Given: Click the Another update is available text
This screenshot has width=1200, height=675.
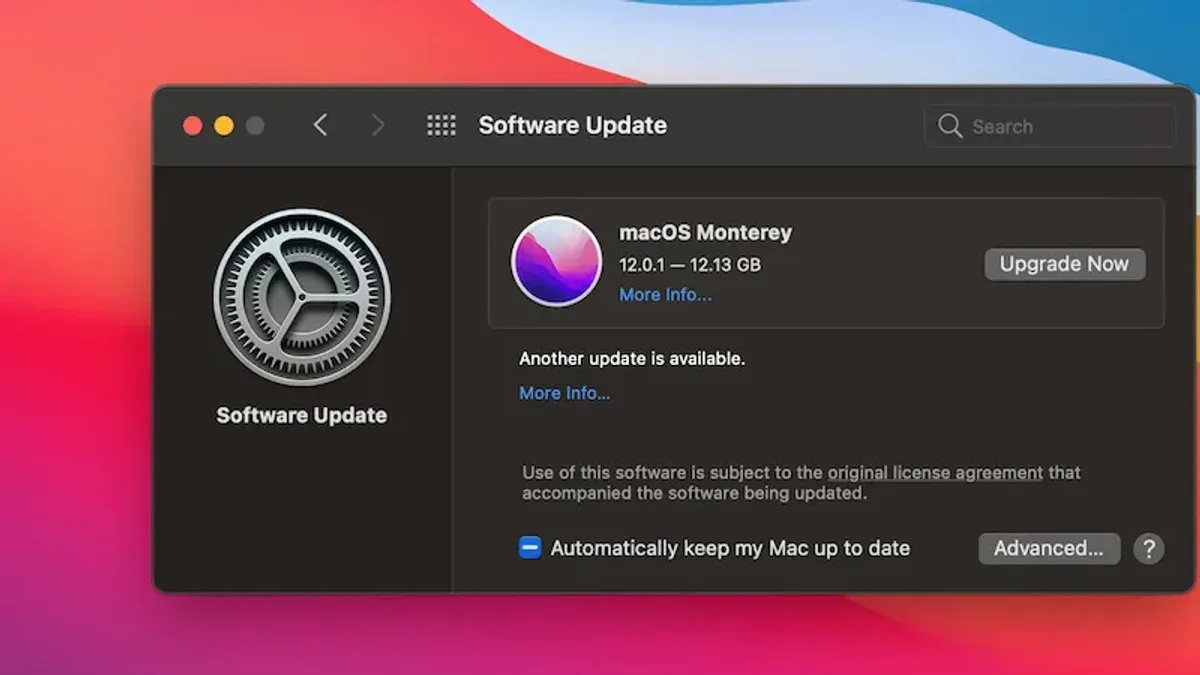Looking at the screenshot, I should point(632,358).
